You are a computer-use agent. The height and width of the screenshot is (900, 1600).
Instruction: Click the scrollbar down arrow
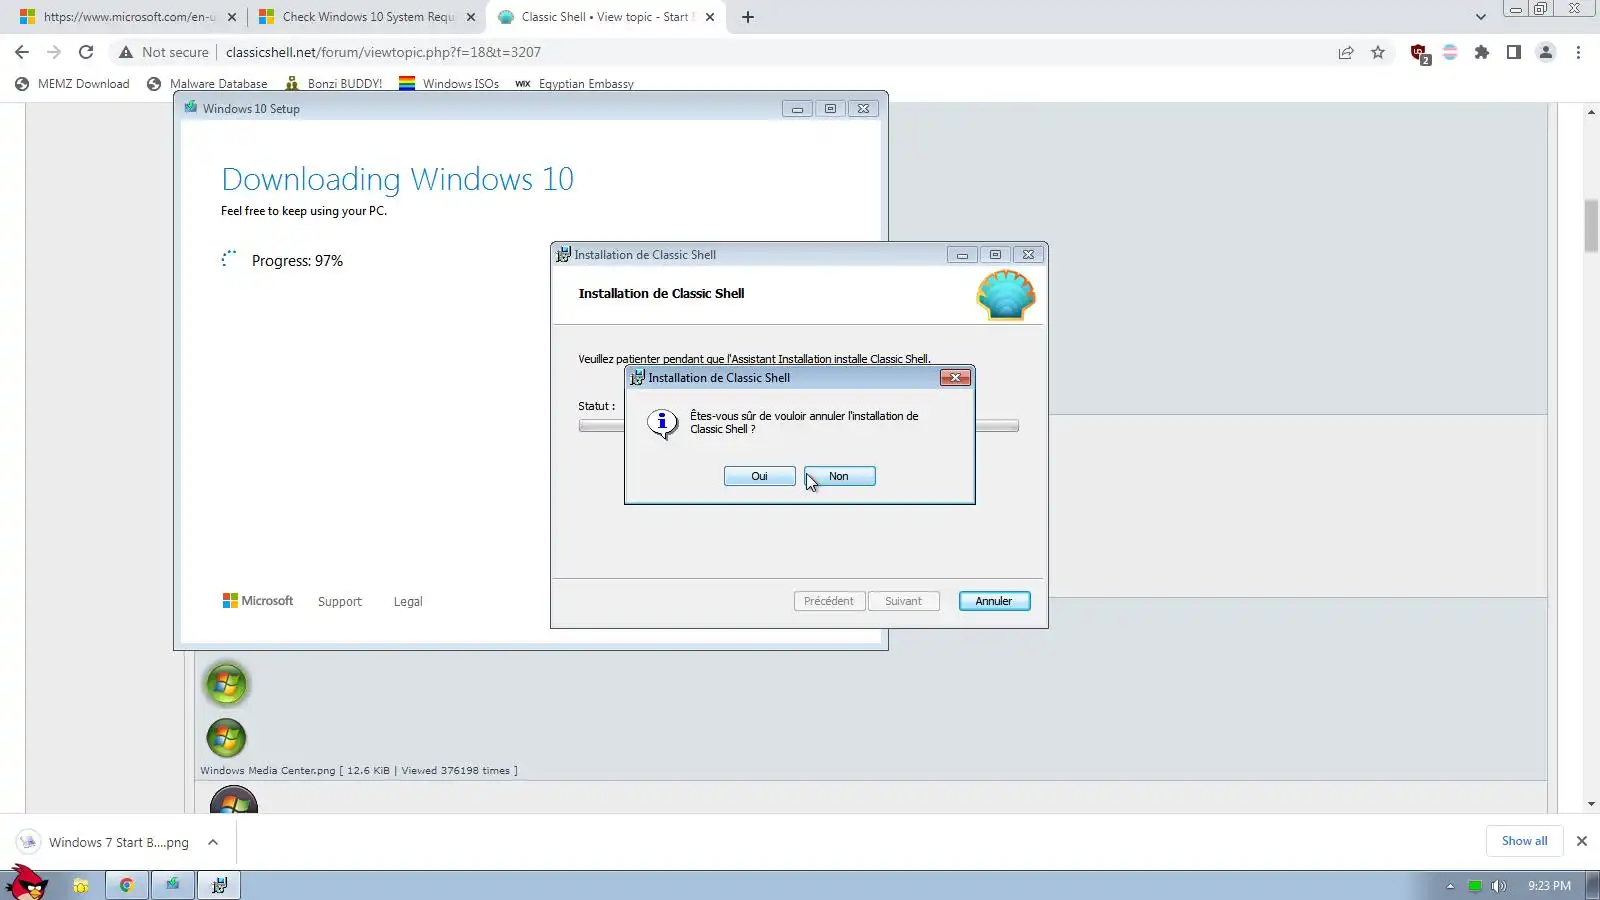[1591, 804]
